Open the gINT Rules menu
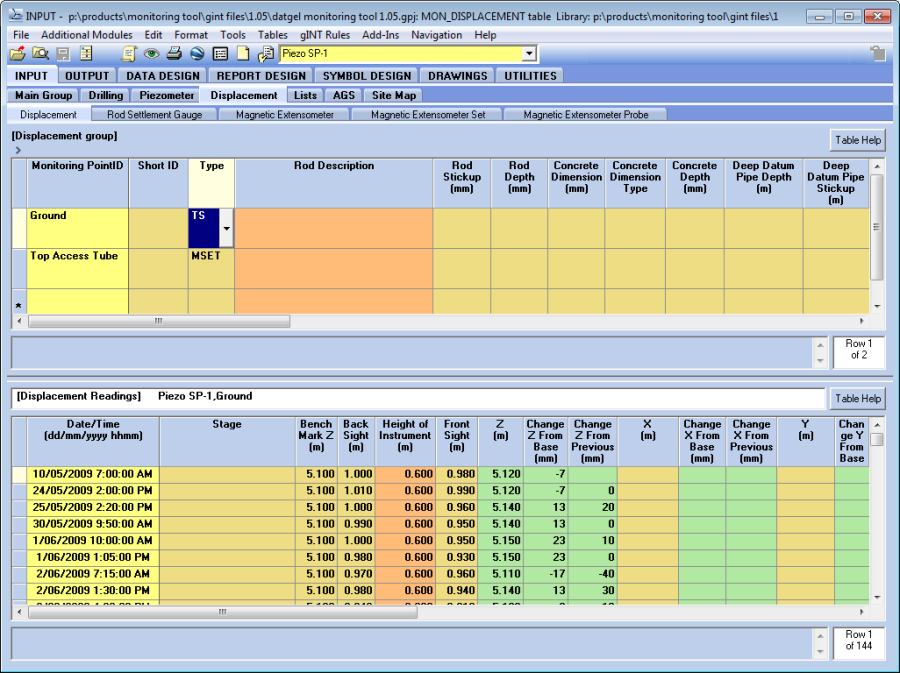This screenshot has width=900, height=673. pyautogui.click(x=326, y=35)
